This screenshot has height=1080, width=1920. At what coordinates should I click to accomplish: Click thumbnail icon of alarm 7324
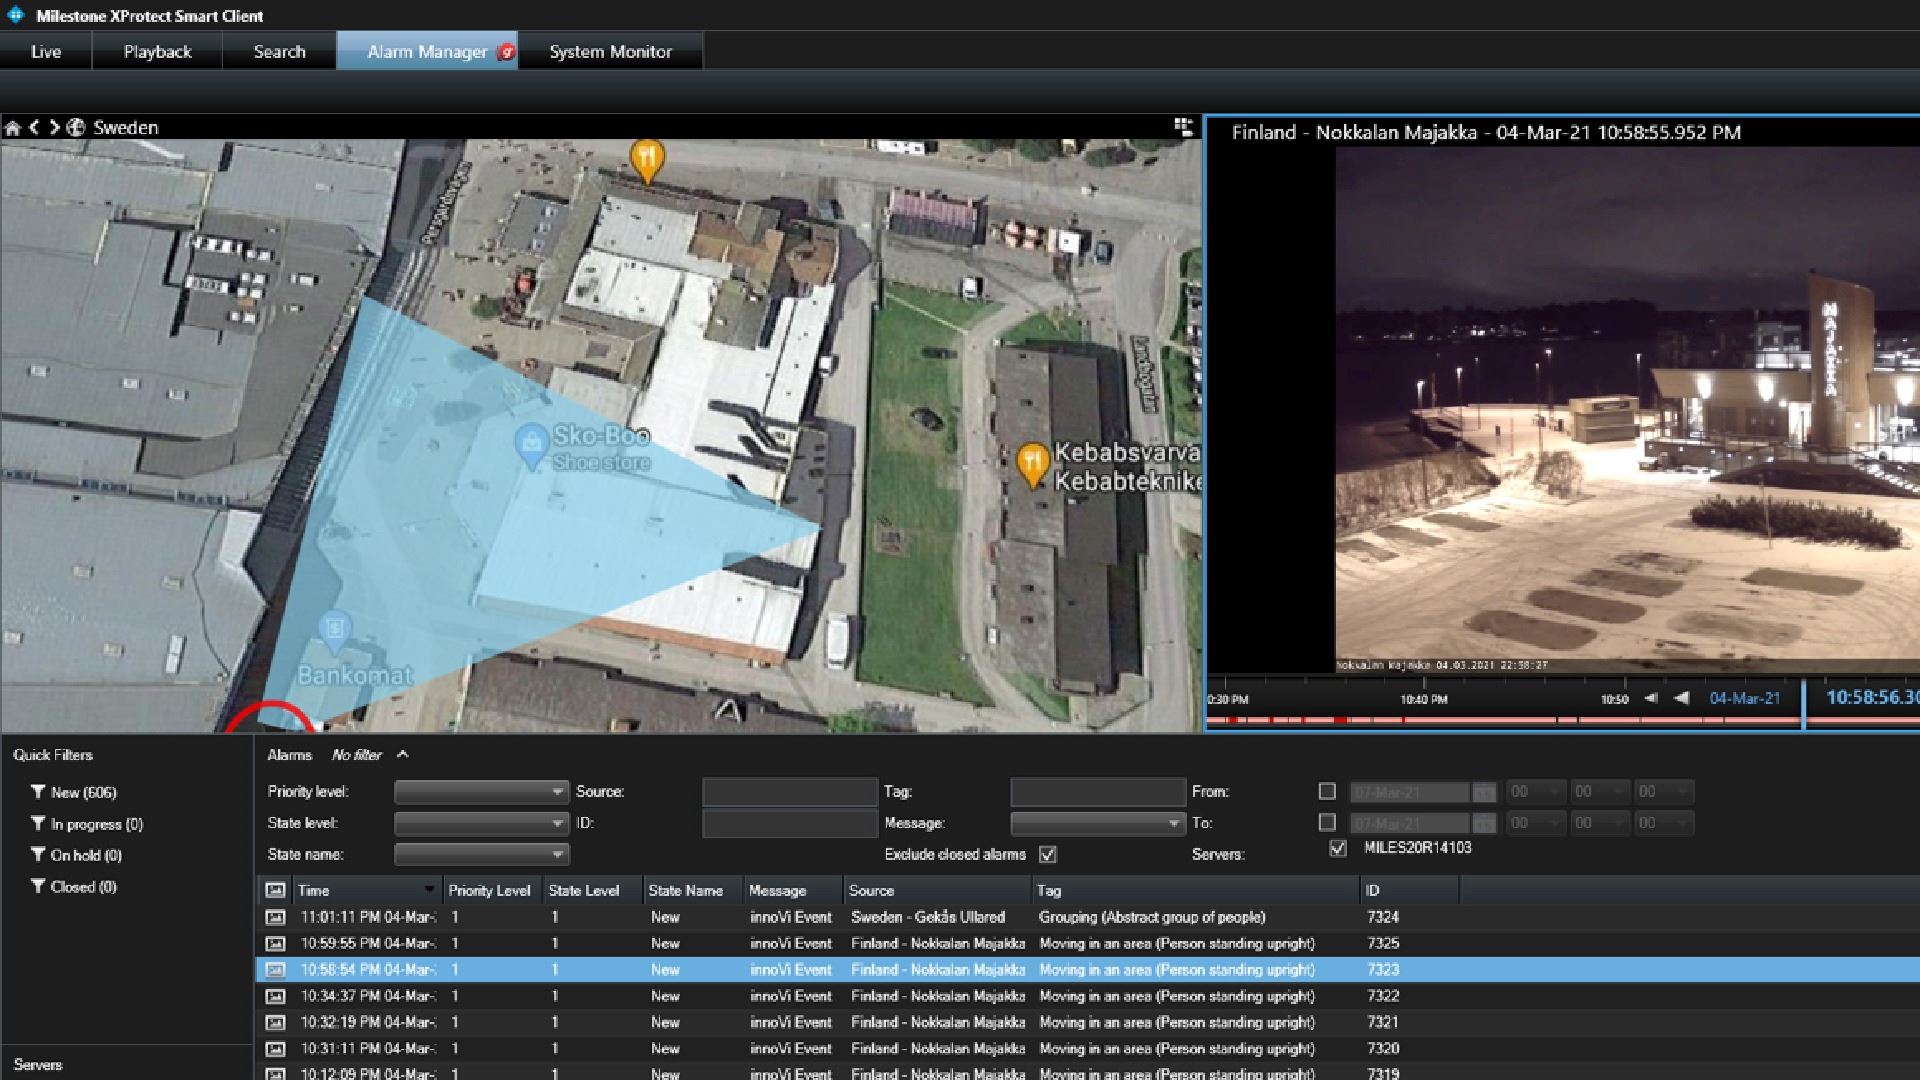(x=275, y=917)
